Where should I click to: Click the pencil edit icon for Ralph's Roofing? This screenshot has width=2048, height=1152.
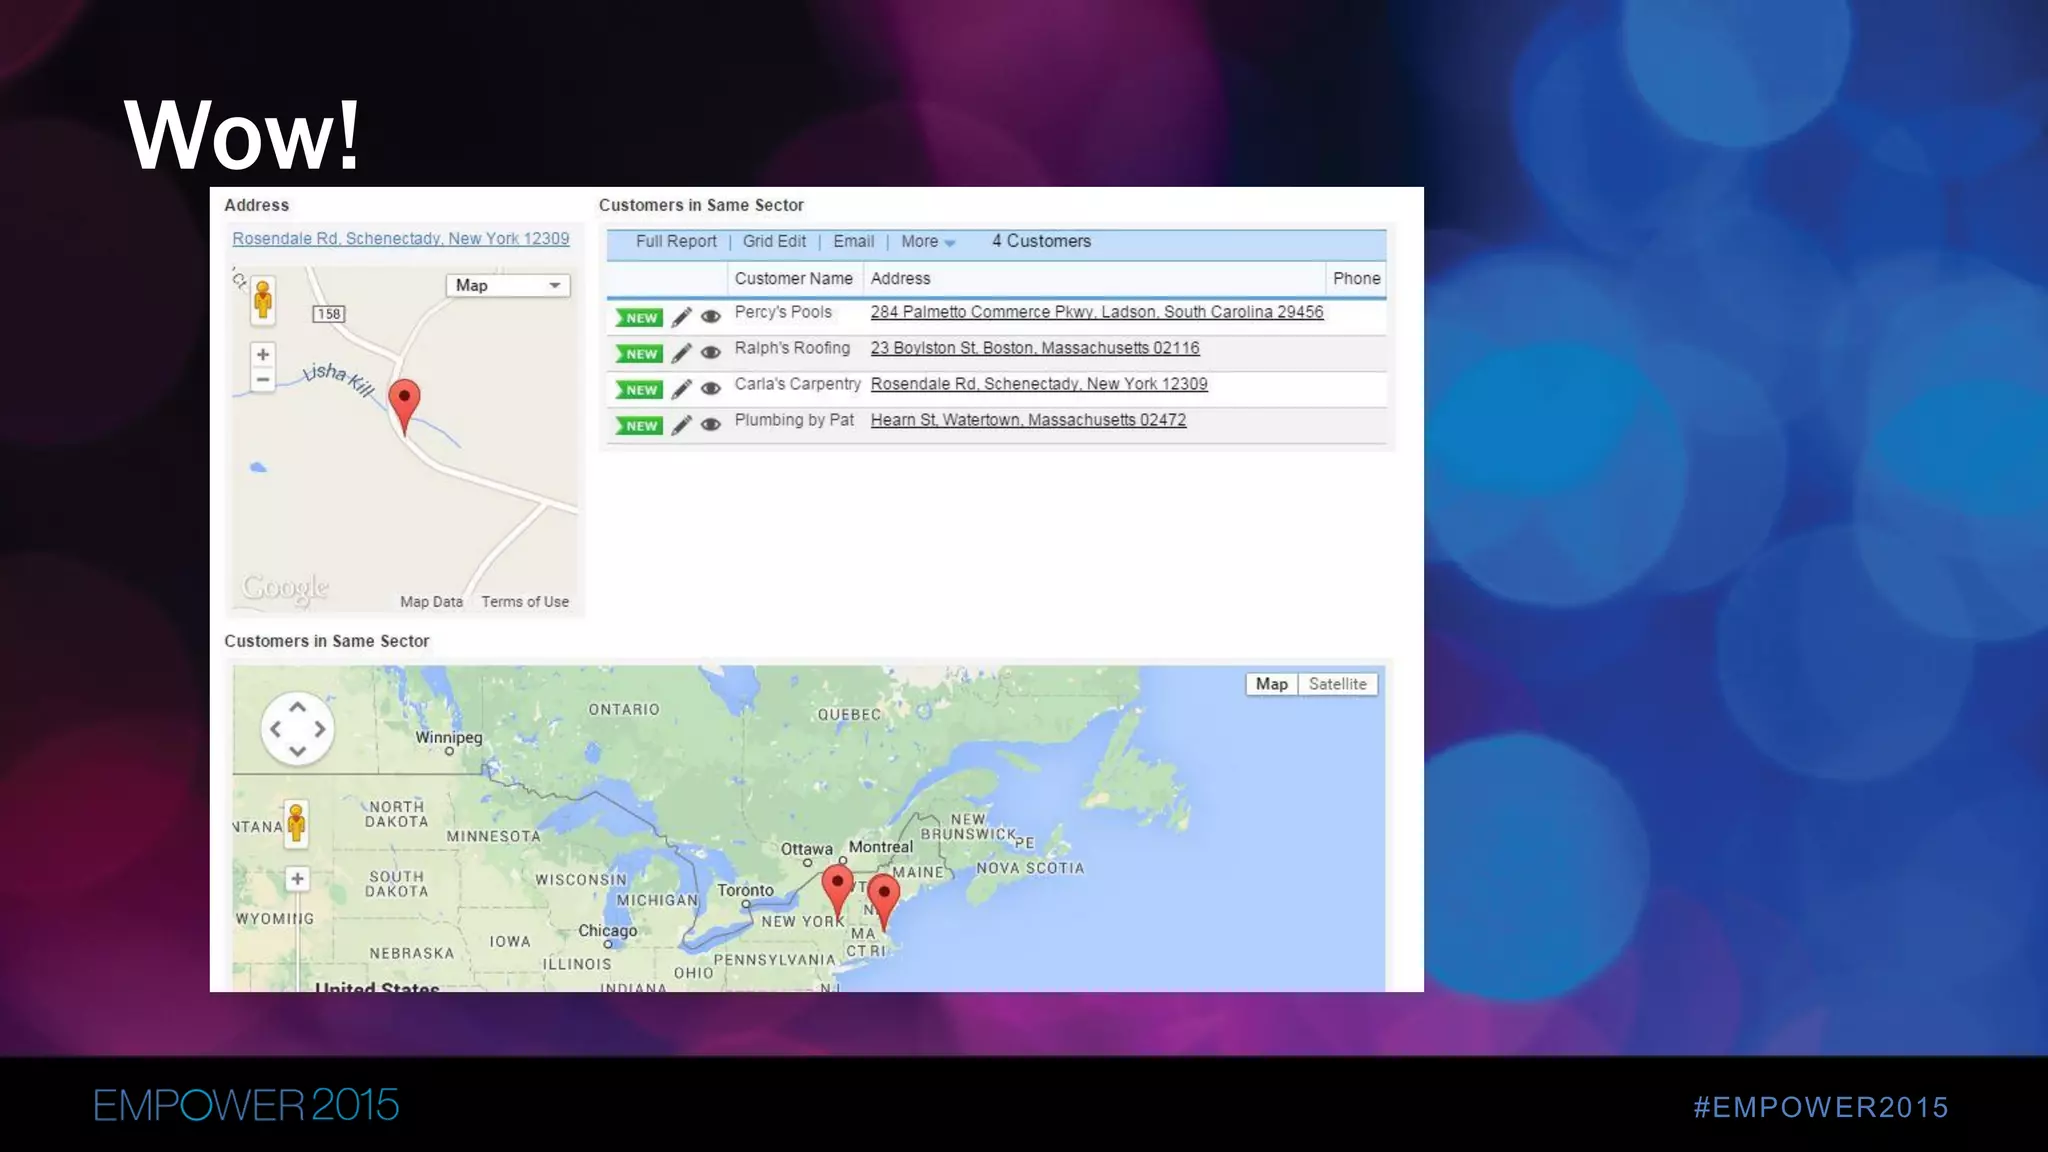point(681,353)
